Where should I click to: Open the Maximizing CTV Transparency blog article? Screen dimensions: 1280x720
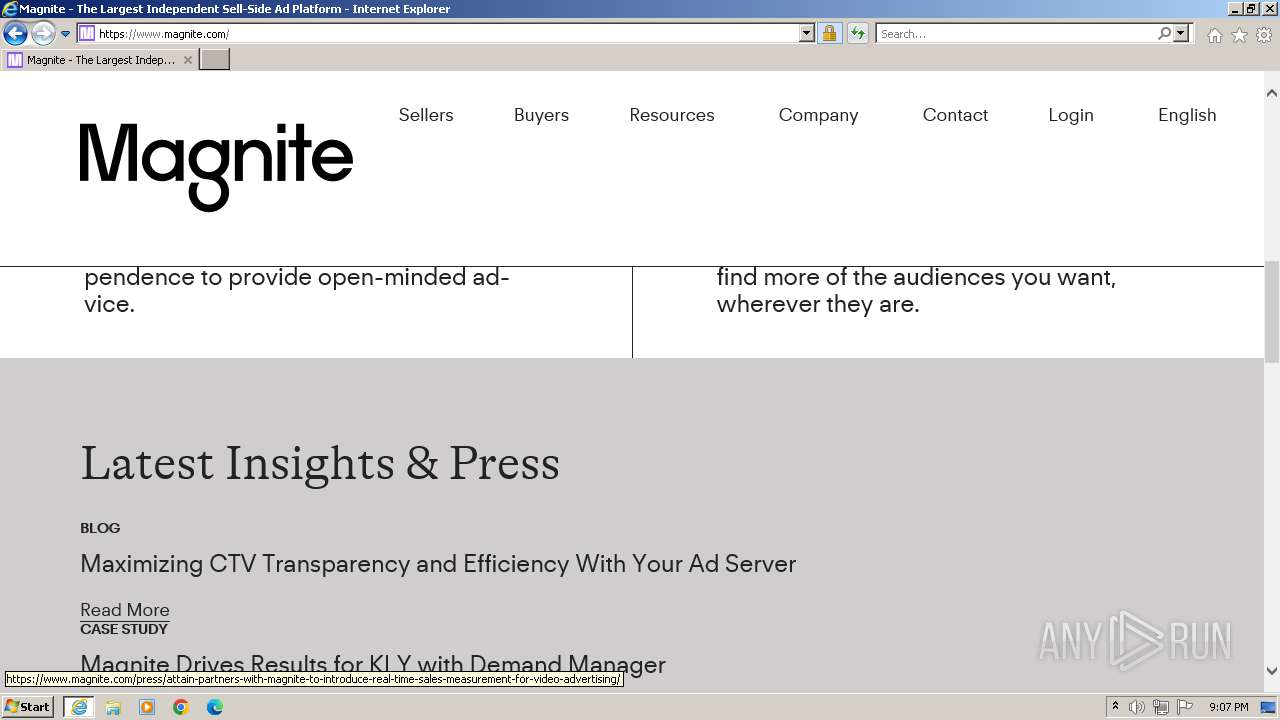[x=438, y=564]
